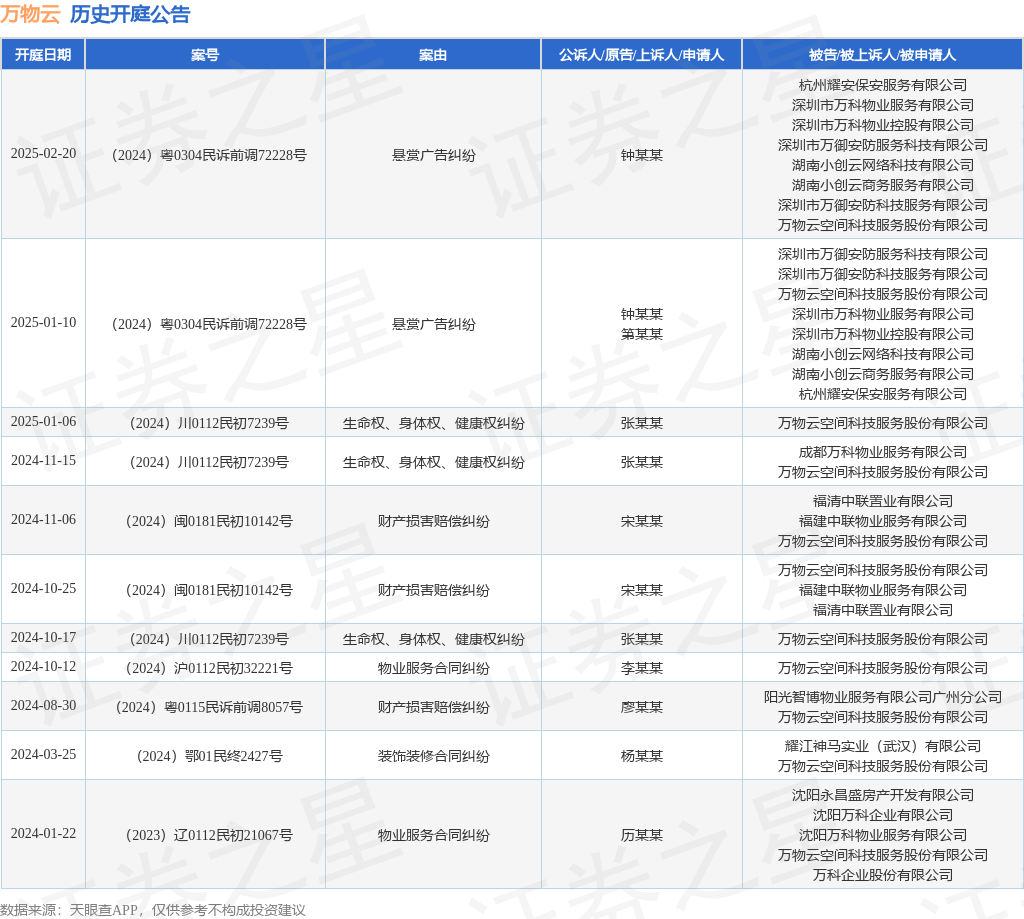Select the date 2025-02-20
The image size is (1024, 919).
tap(43, 153)
